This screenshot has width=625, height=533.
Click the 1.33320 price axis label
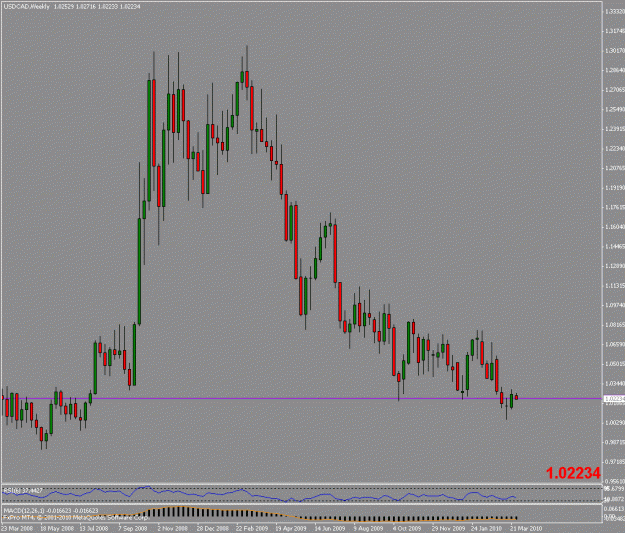(615, 12)
